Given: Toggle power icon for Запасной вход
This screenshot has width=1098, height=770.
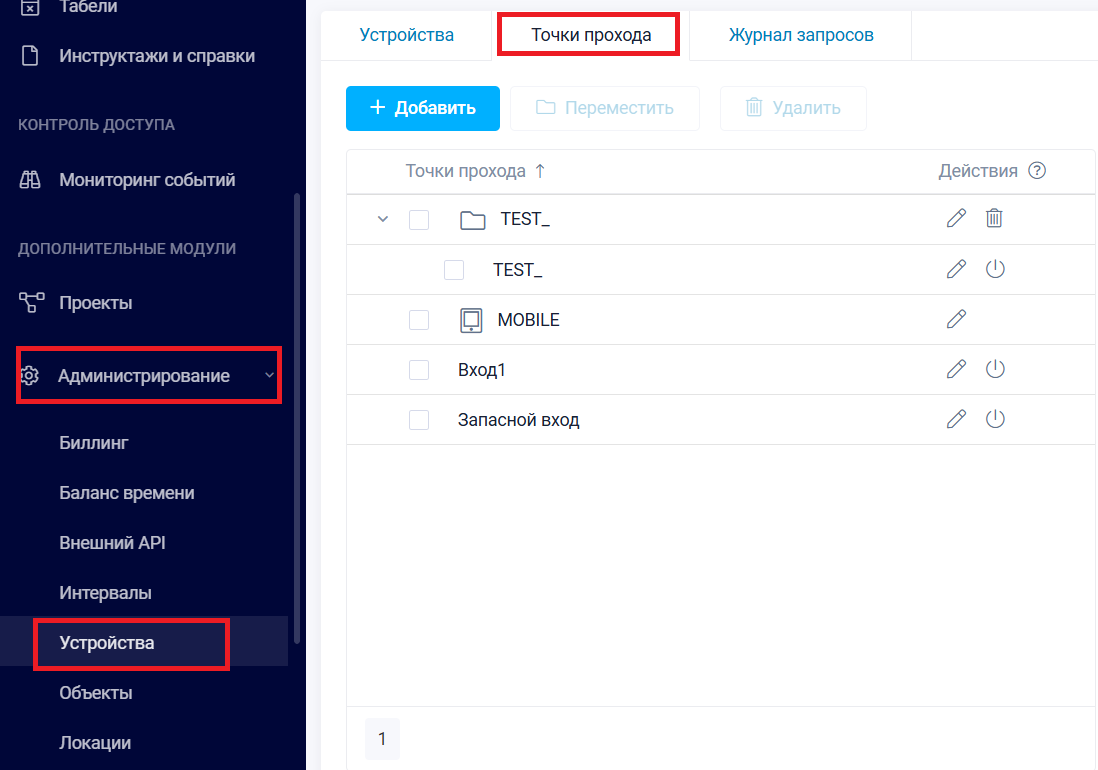Looking at the screenshot, I should pos(994,419).
